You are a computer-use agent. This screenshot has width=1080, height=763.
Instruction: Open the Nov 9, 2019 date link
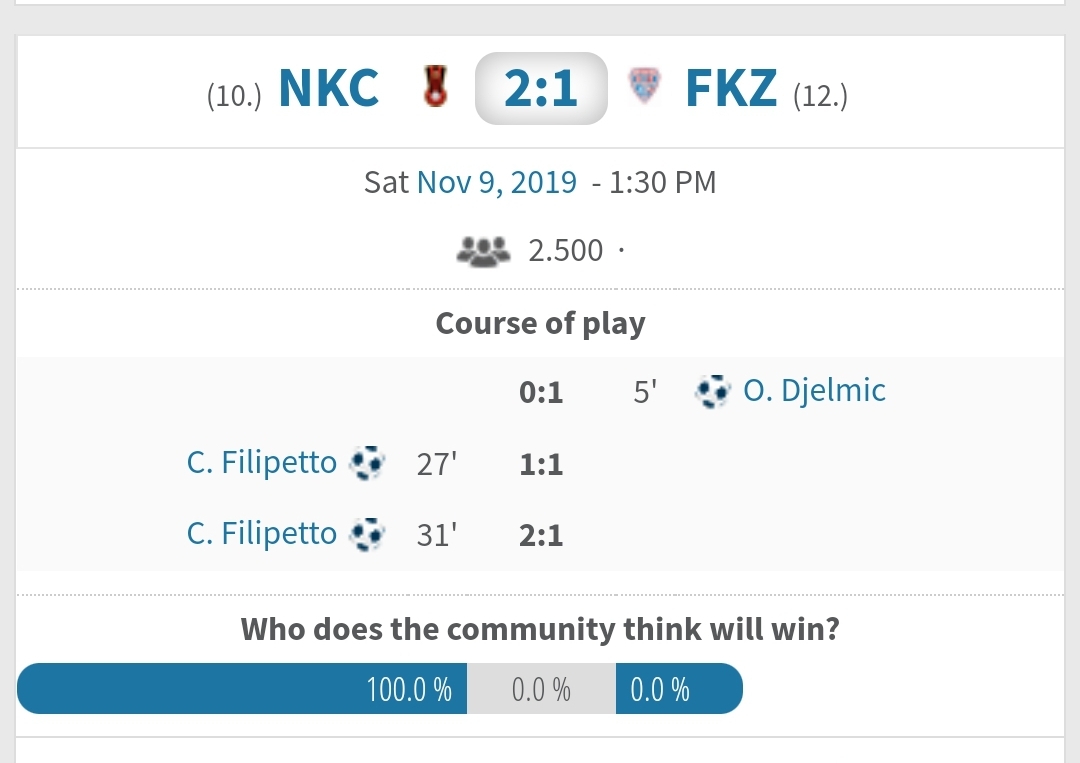pos(497,182)
